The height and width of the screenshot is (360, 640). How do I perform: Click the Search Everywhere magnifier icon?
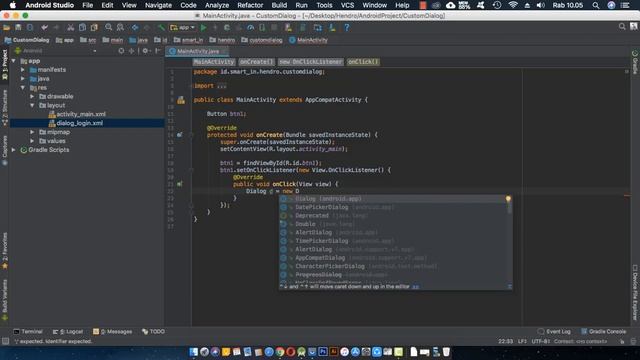(622, 27)
